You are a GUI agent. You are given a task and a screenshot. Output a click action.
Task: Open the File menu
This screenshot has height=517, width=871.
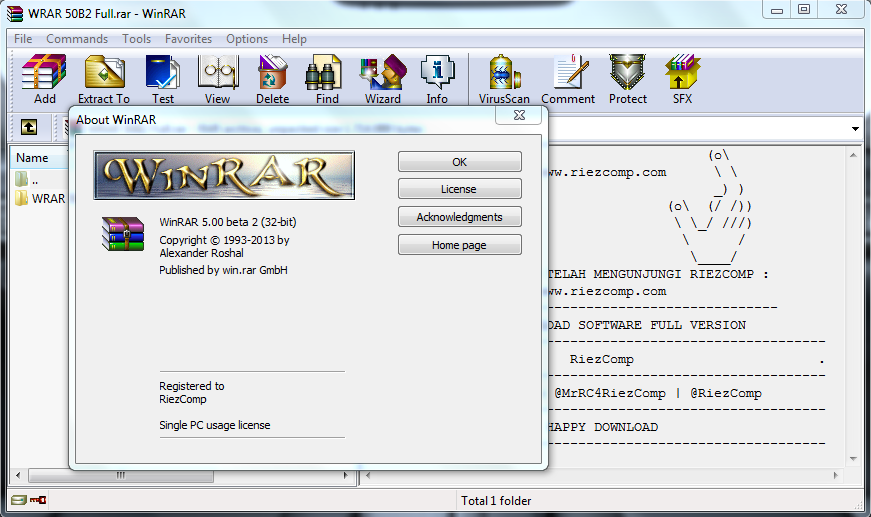point(23,39)
